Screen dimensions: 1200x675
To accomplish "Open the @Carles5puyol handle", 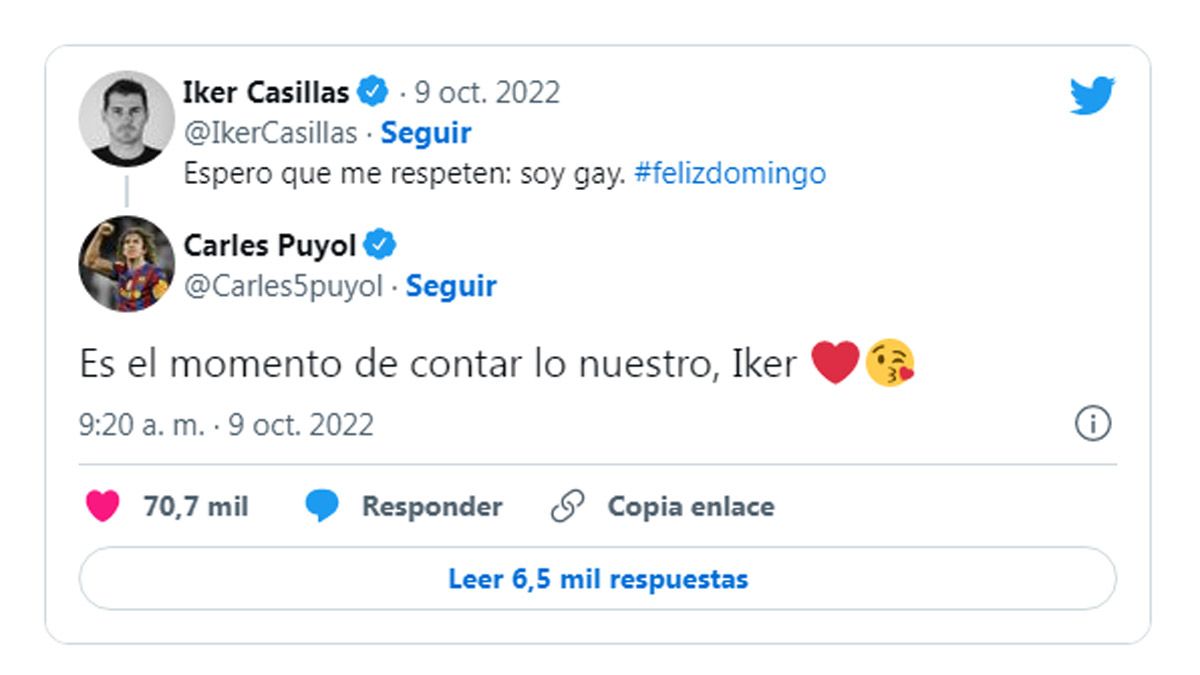I will [283, 286].
